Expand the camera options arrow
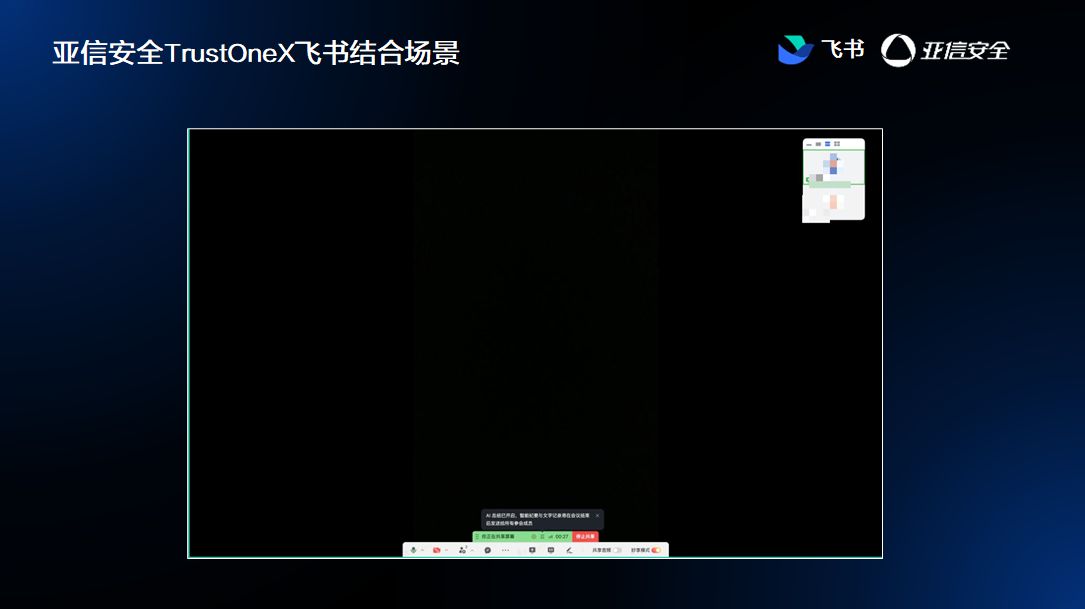 [x=446, y=550]
